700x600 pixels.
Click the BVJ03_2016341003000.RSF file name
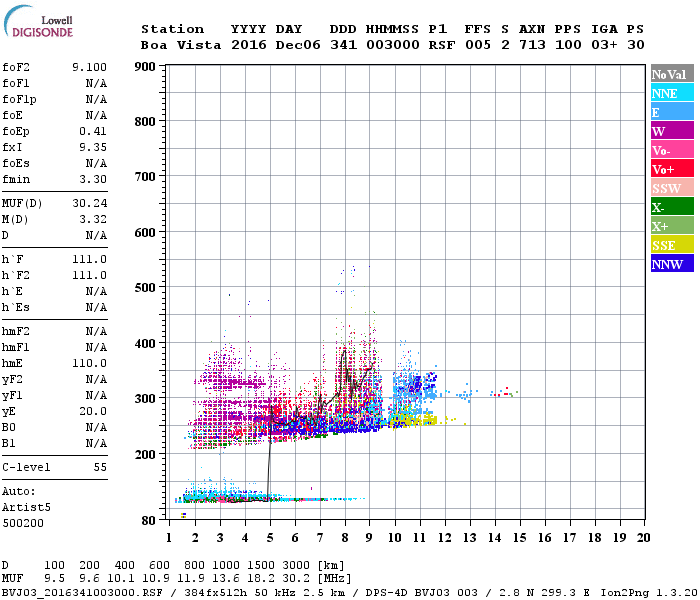pyautogui.click(x=82, y=593)
